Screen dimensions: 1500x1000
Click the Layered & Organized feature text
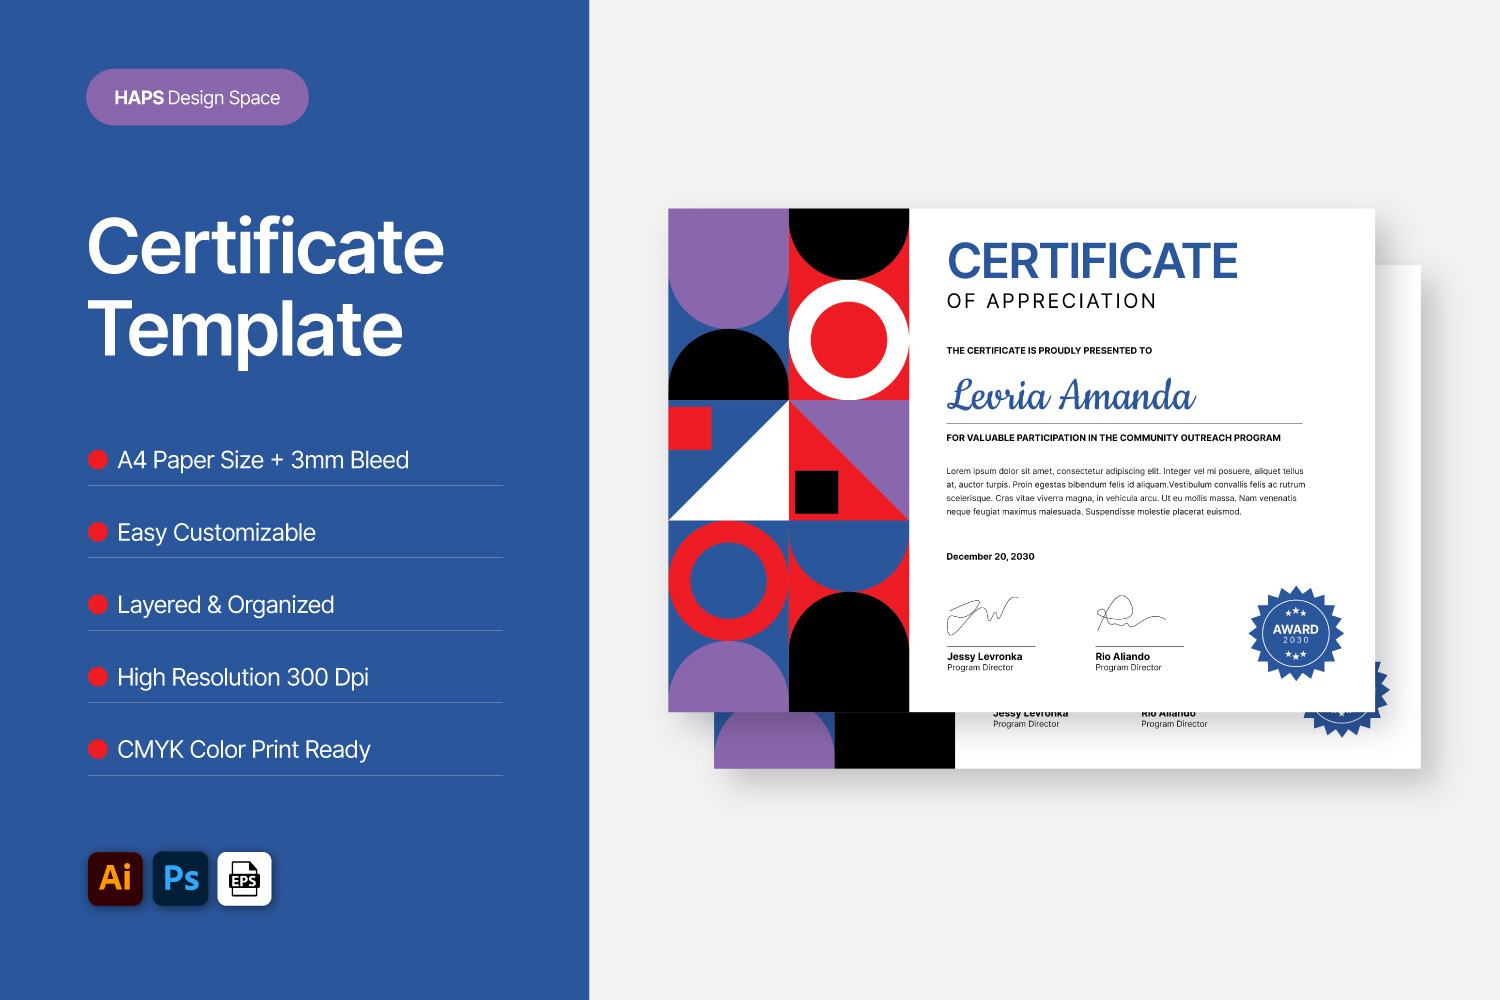coord(225,605)
